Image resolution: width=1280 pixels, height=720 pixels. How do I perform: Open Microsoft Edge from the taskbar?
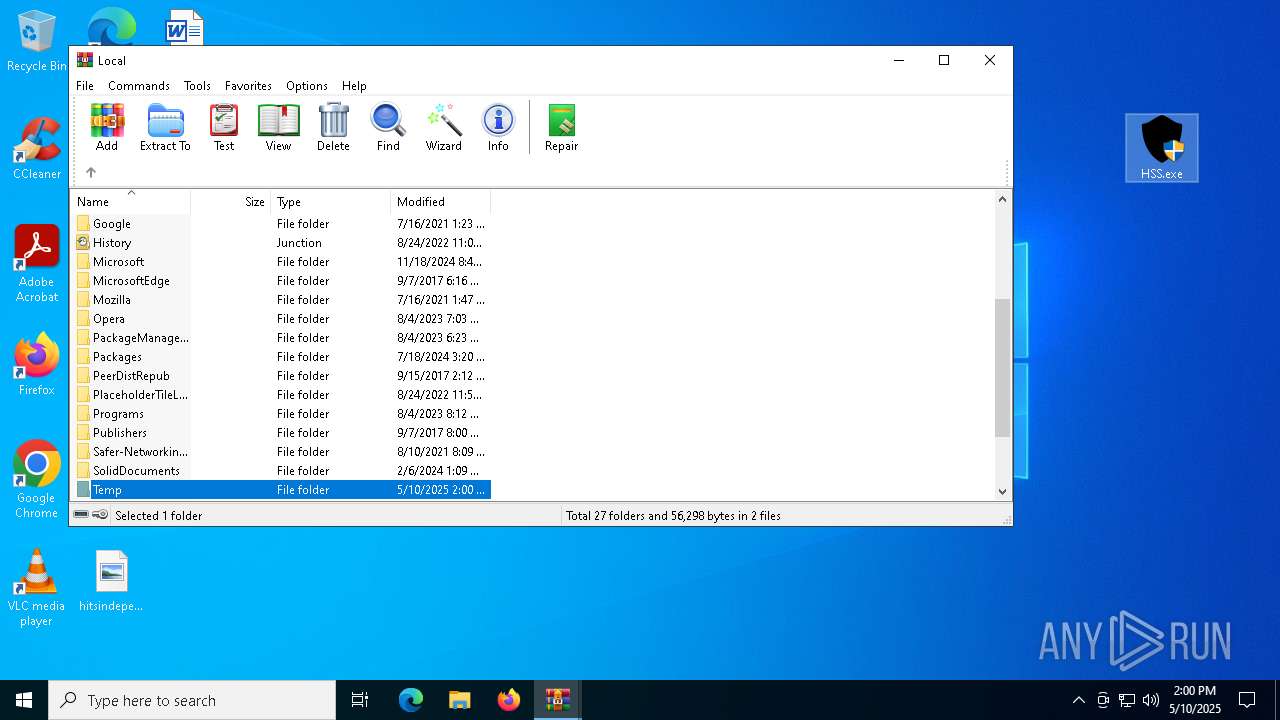coord(411,700)
